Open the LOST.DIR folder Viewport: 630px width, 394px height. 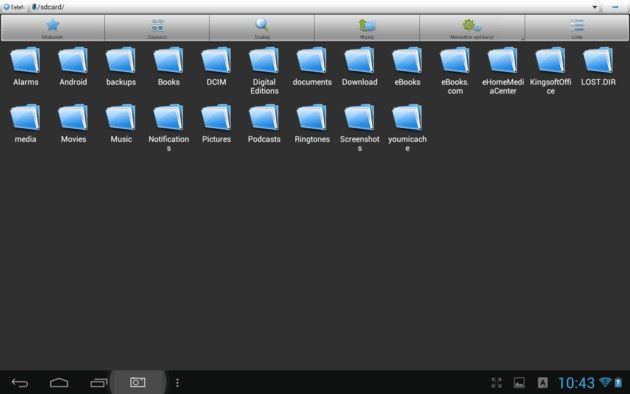coord(598,67)
